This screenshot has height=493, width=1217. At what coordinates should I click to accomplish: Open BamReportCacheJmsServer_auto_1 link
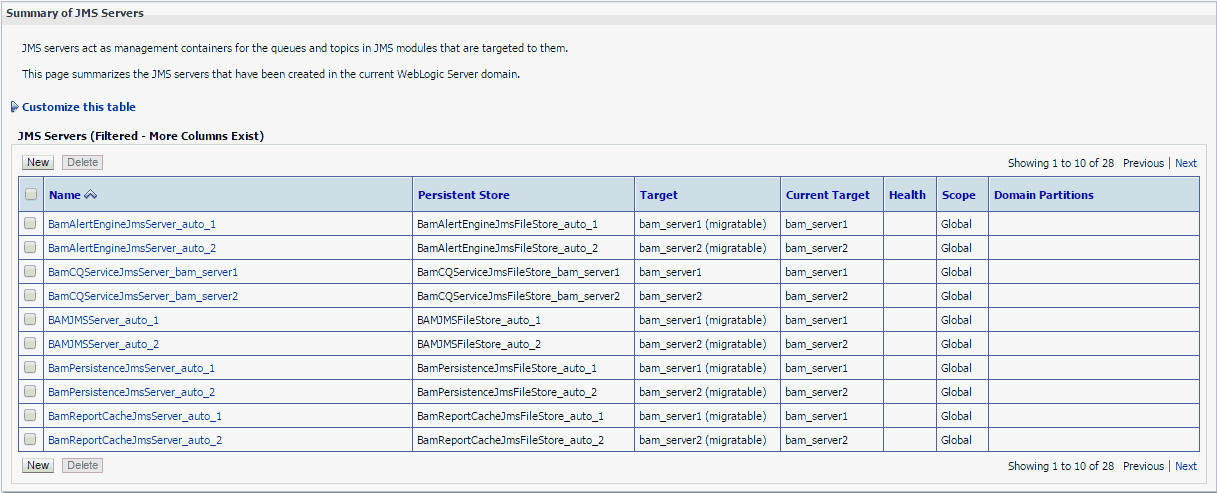pos(135,416)
